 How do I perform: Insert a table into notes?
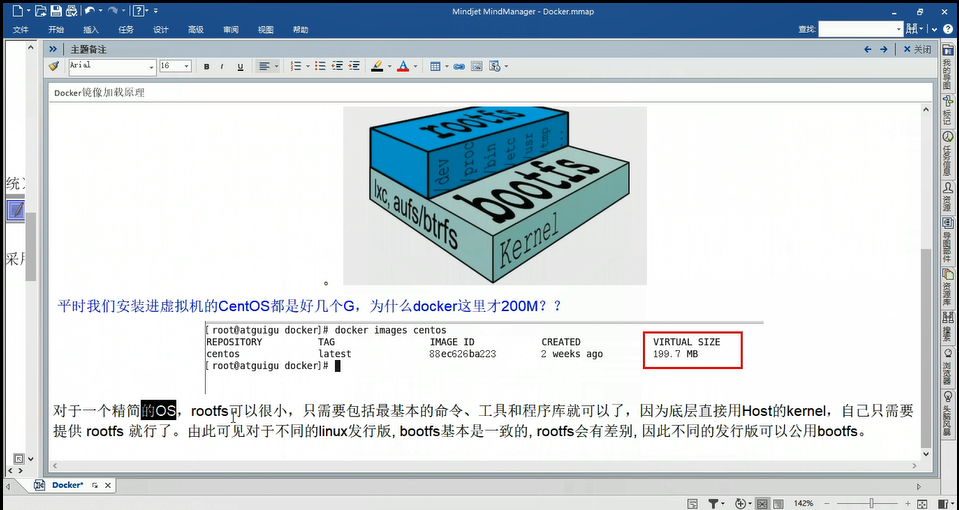pos(435,66)
